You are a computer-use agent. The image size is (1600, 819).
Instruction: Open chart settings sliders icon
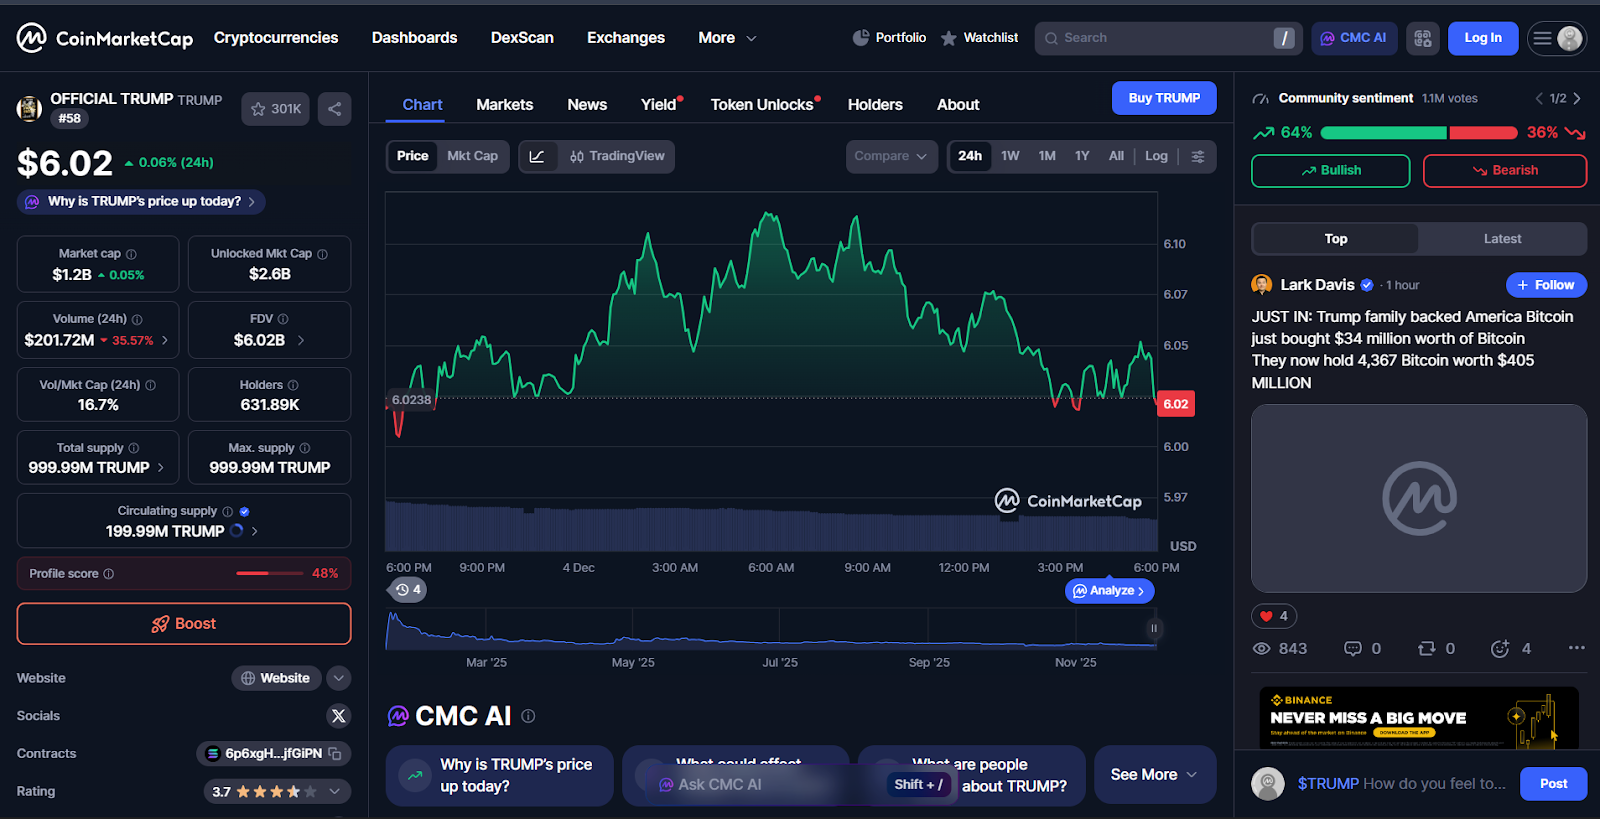pos(1198,157)
